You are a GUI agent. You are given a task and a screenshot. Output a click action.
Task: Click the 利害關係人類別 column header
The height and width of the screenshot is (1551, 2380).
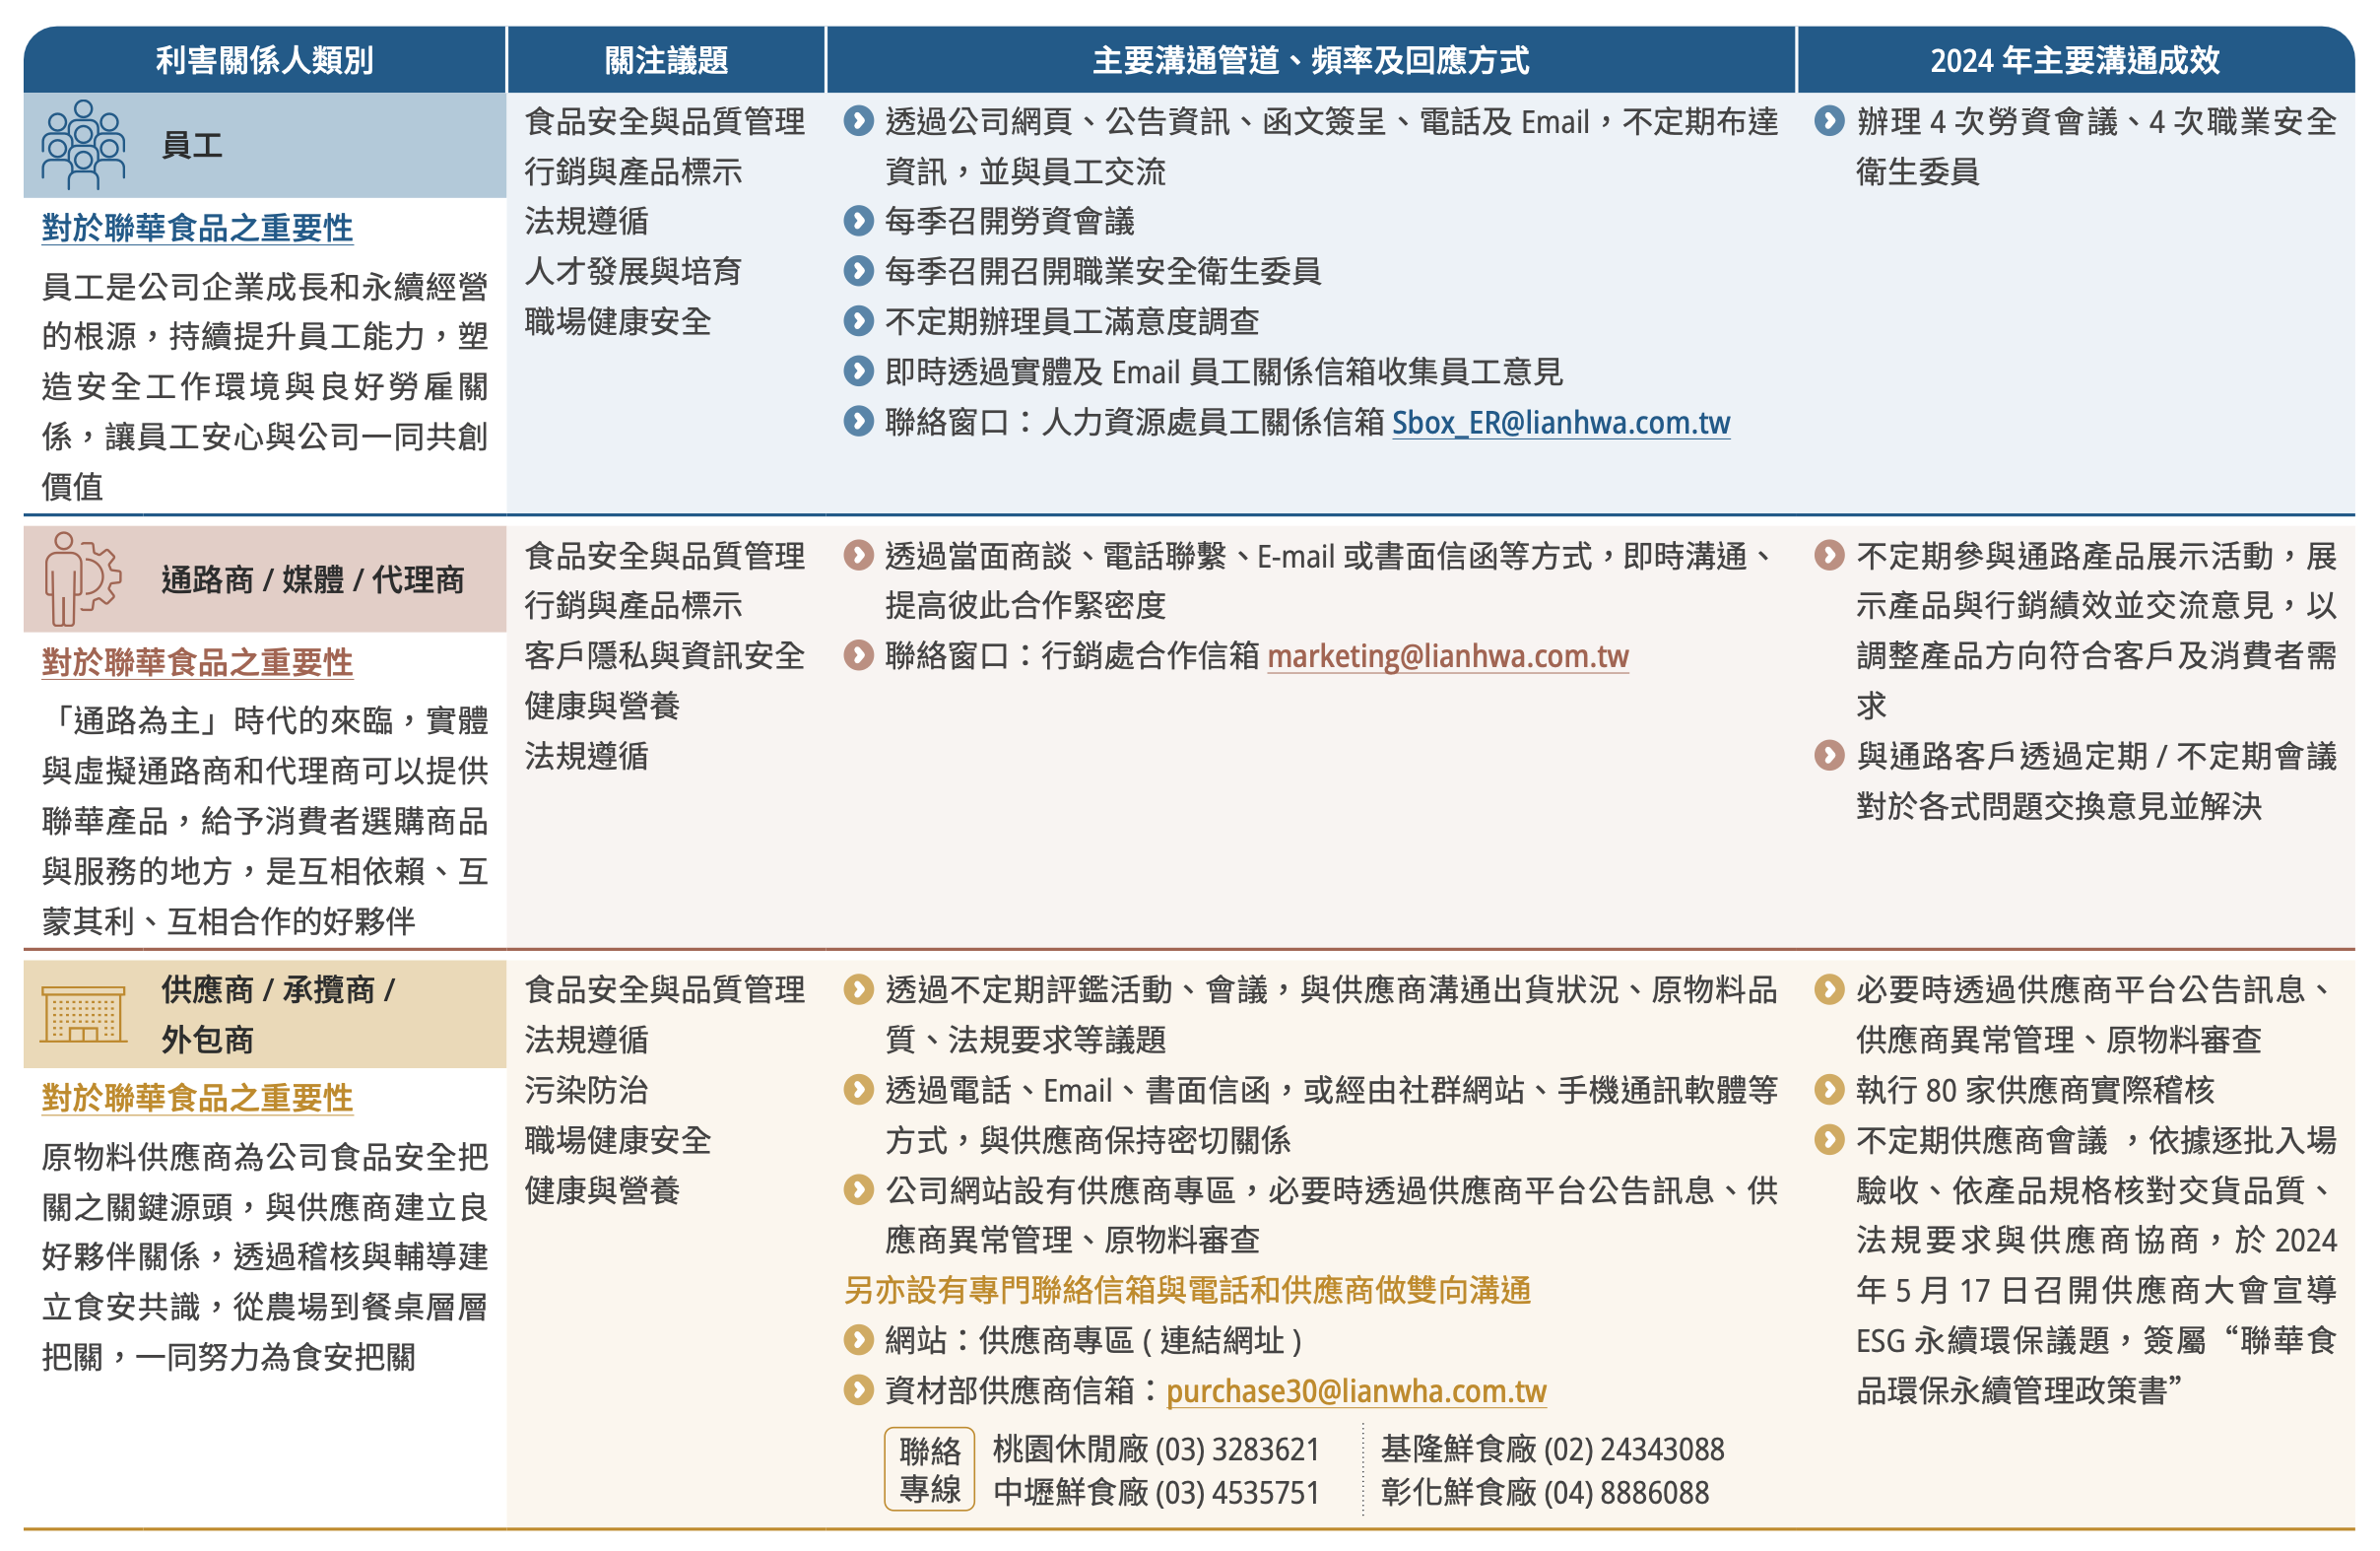click(264, 60)
